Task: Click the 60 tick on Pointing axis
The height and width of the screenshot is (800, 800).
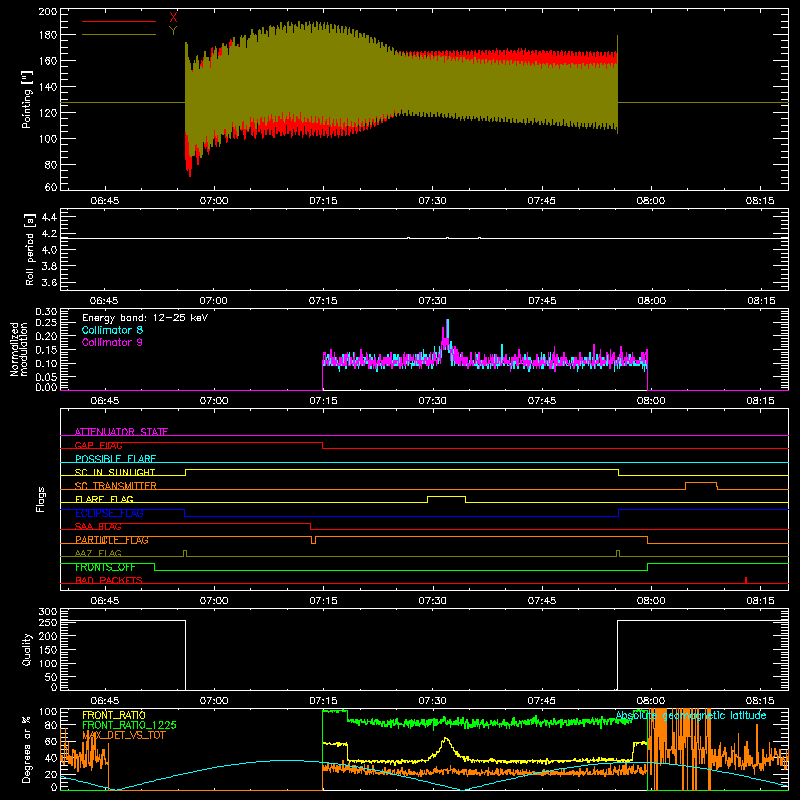Action: pos(51,187)
